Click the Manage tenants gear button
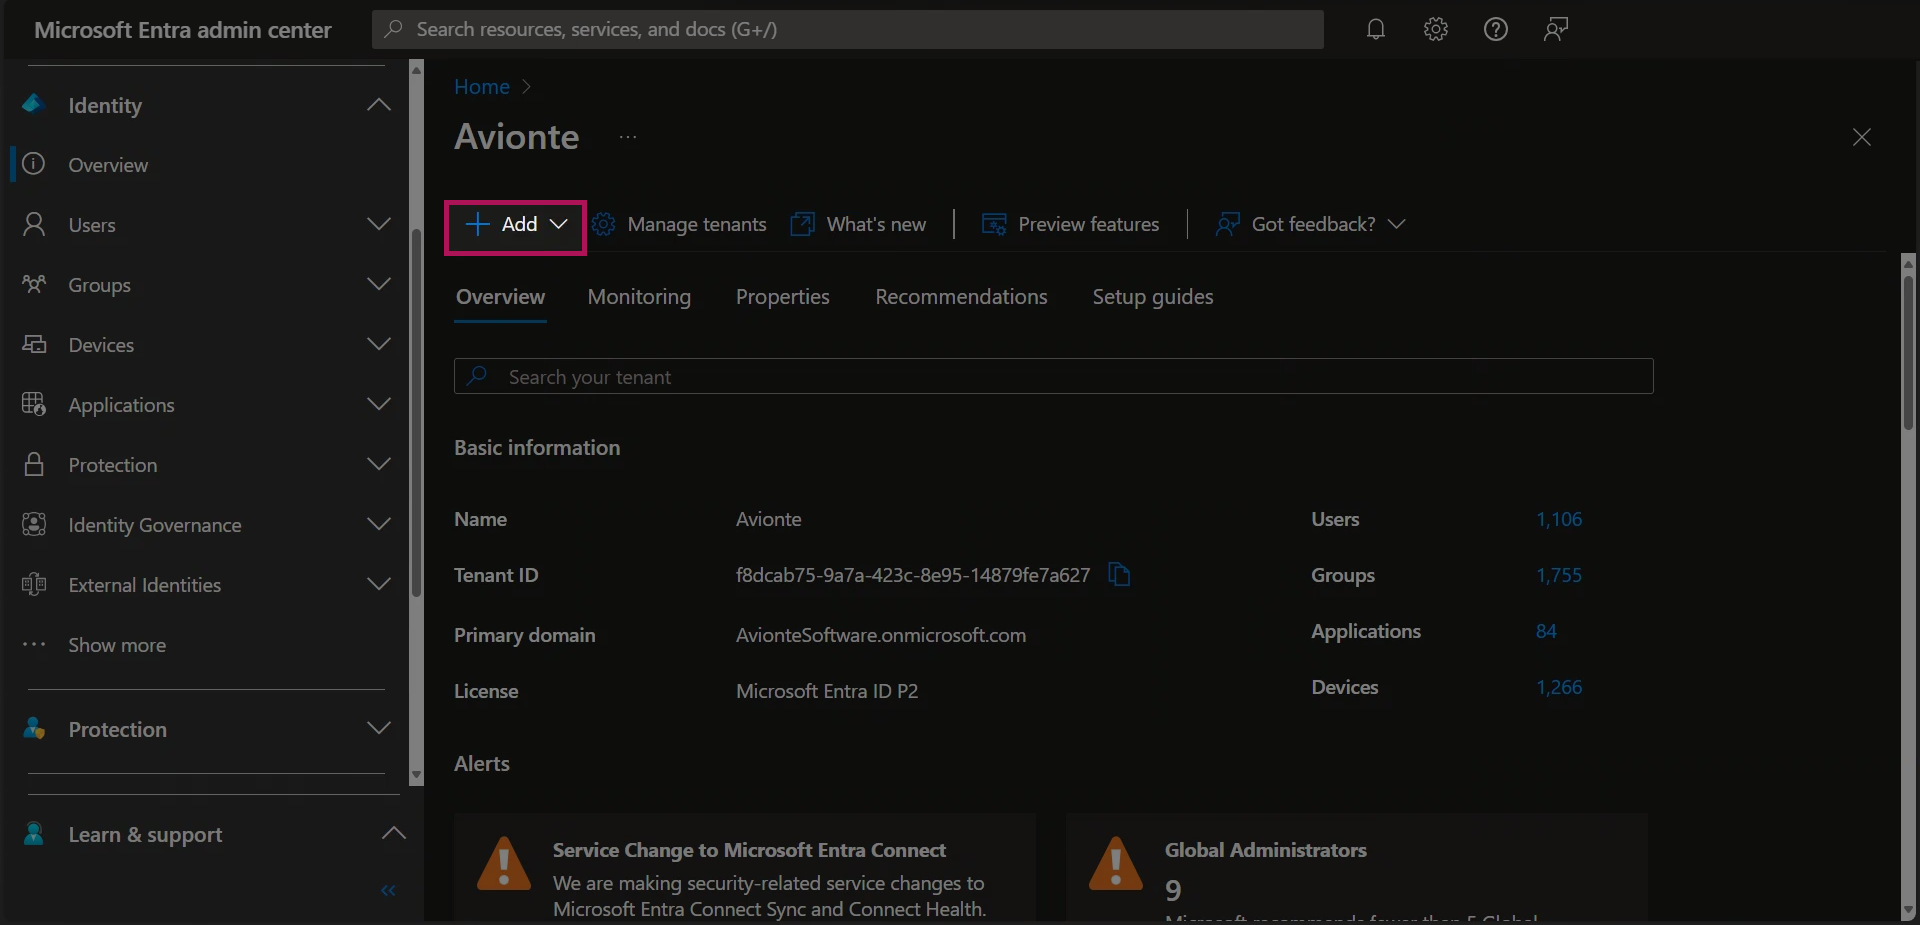 pyautogui.click(x=680, y=224)
